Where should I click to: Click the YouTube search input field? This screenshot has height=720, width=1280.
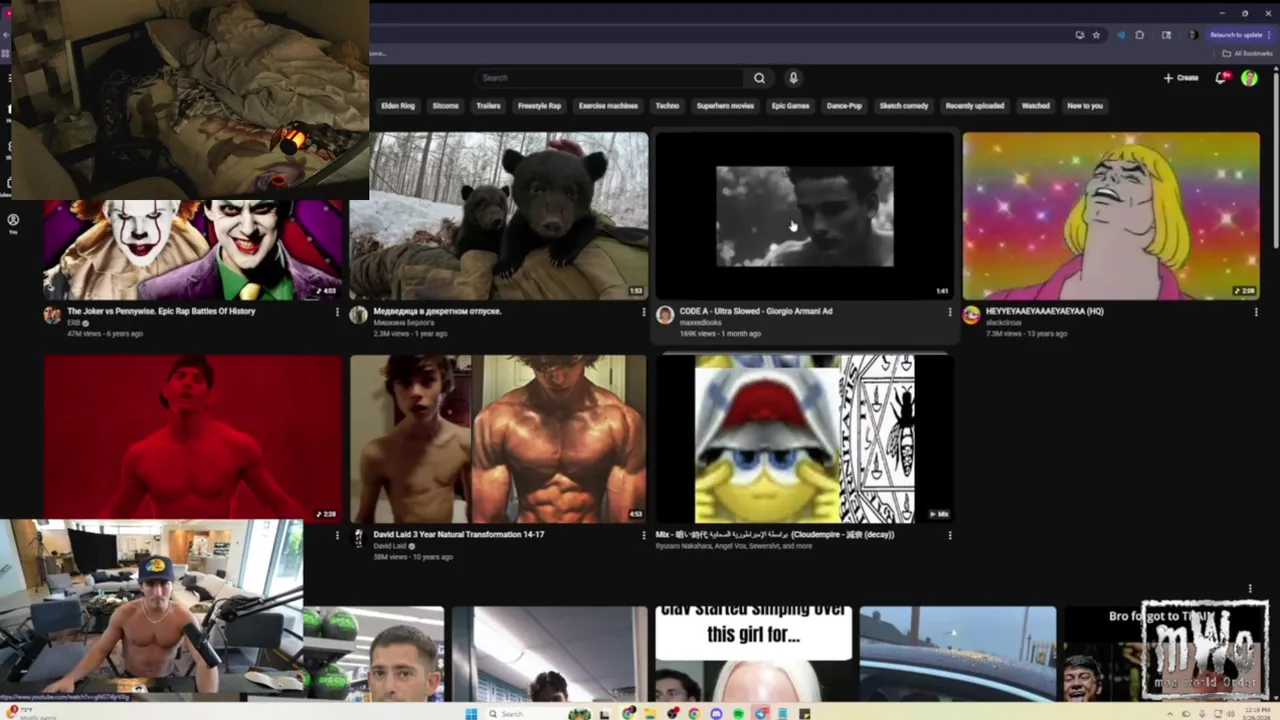pos(608,78)
